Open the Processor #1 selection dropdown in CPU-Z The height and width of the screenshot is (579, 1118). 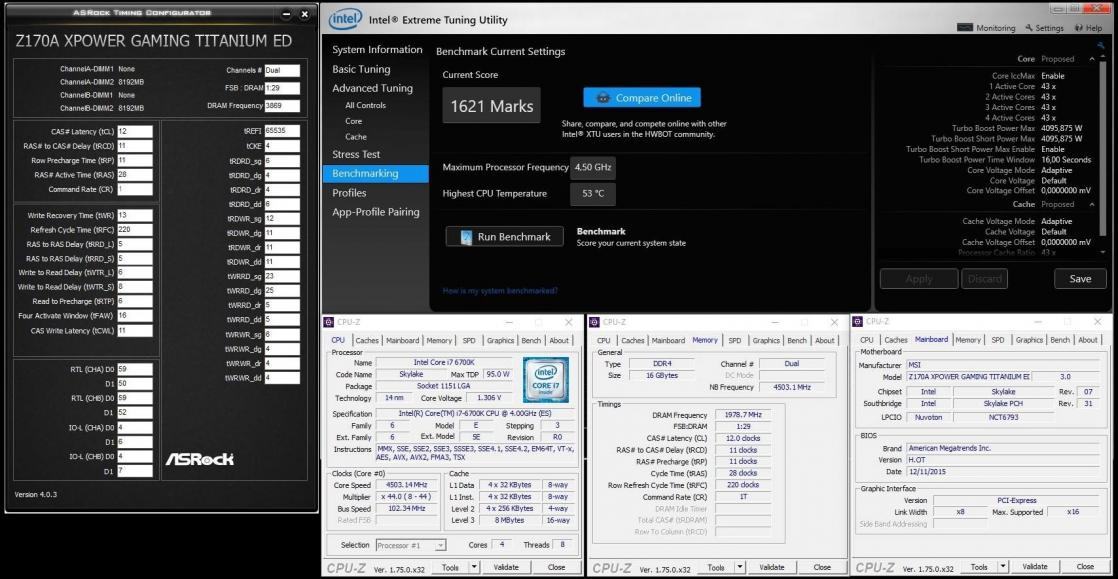(411, 545)
